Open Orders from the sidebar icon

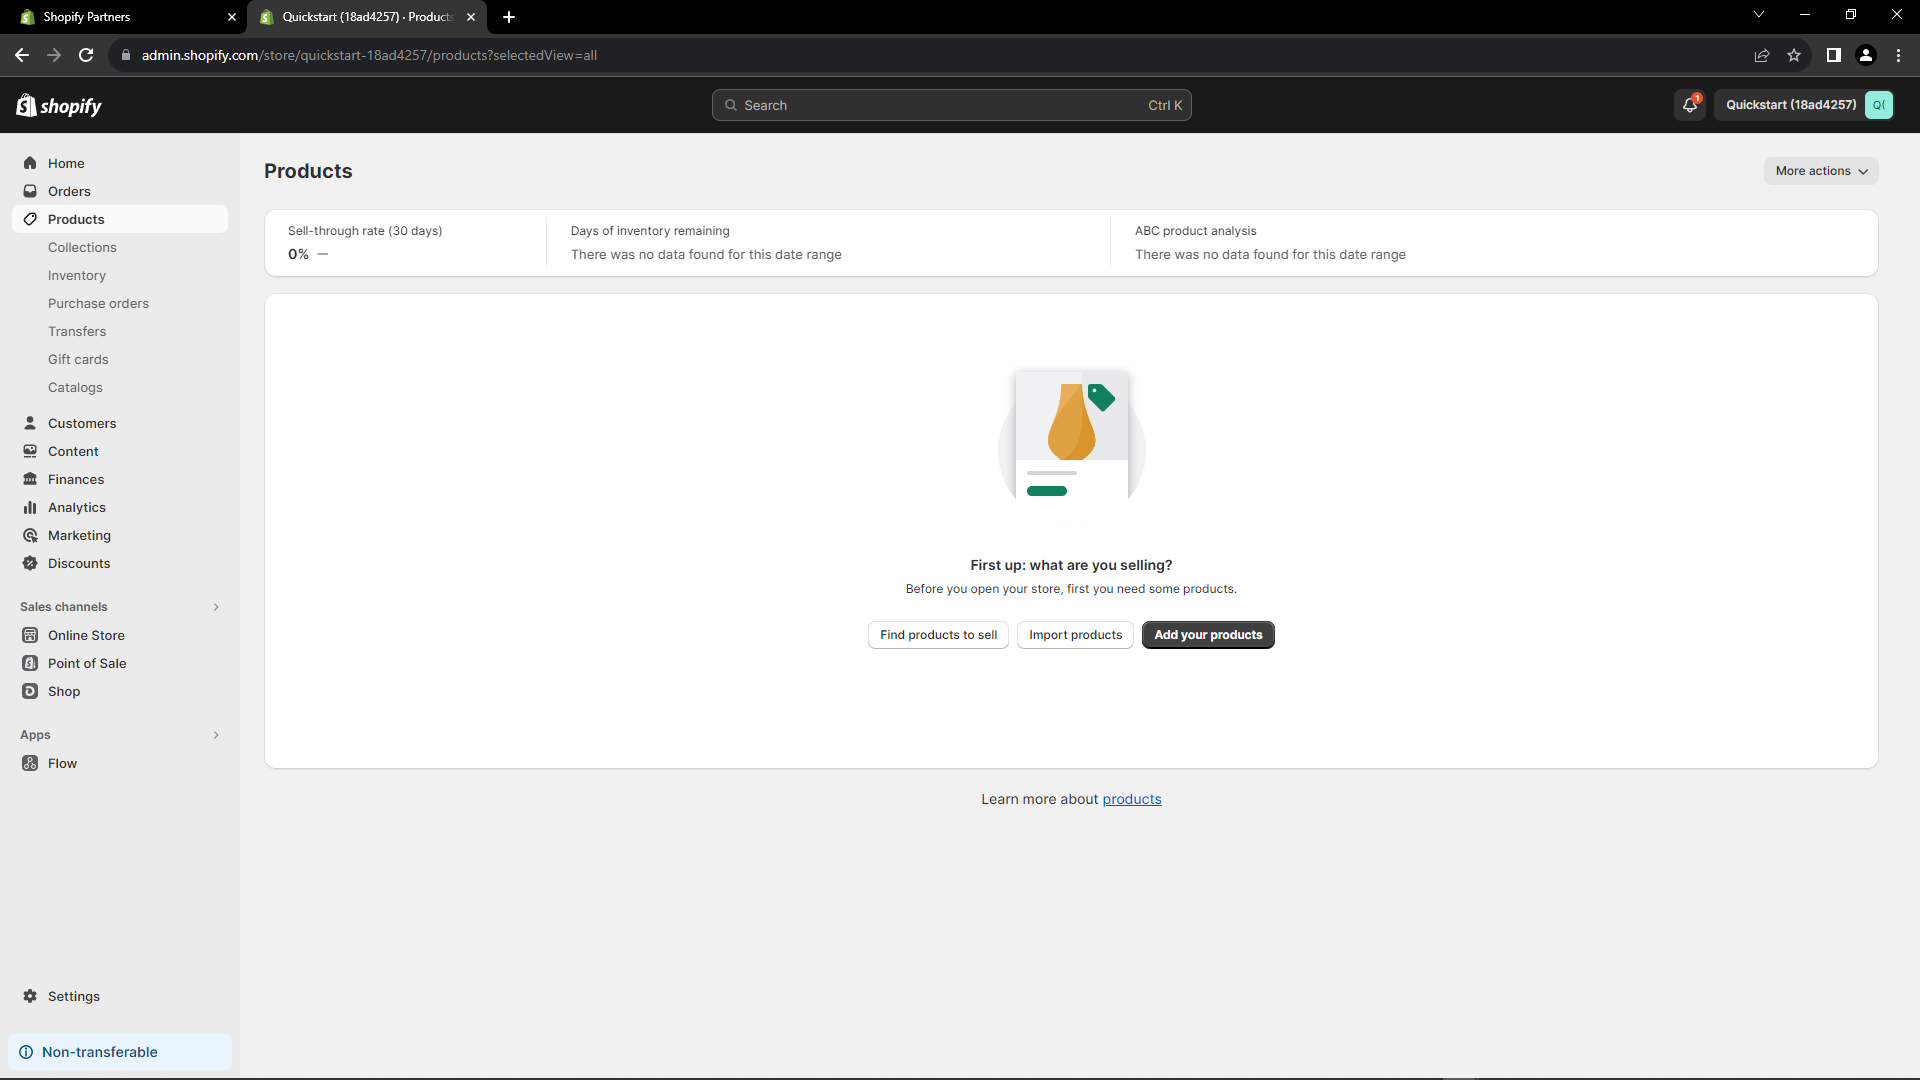click(x=31, y=191)
